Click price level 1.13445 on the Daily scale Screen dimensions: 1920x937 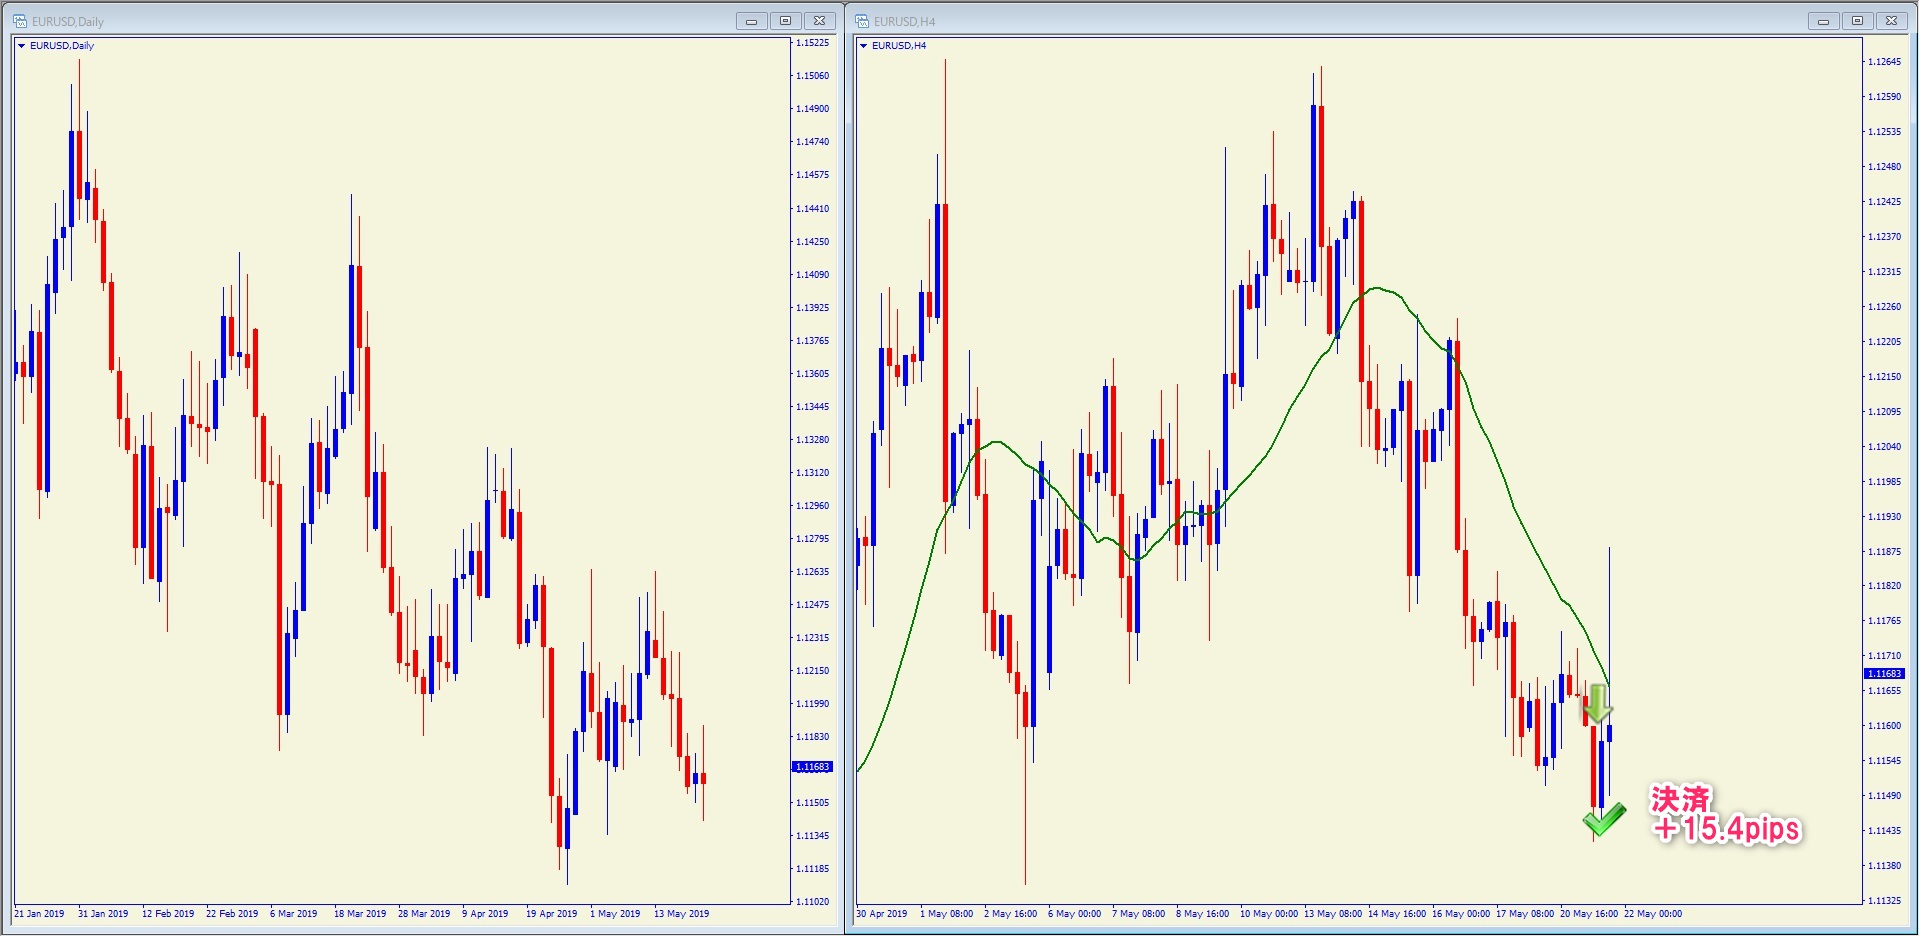(813, 407)
